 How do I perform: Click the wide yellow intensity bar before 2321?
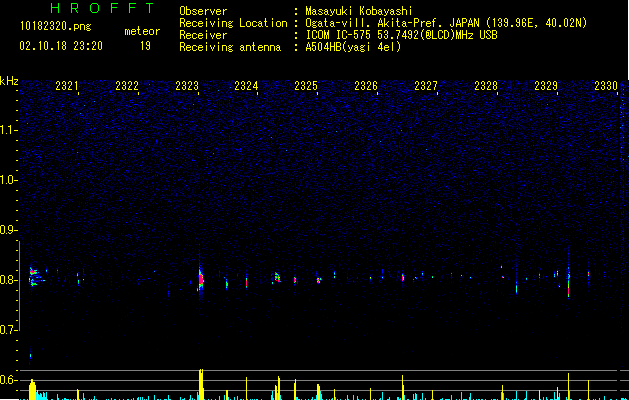point(32,390)
